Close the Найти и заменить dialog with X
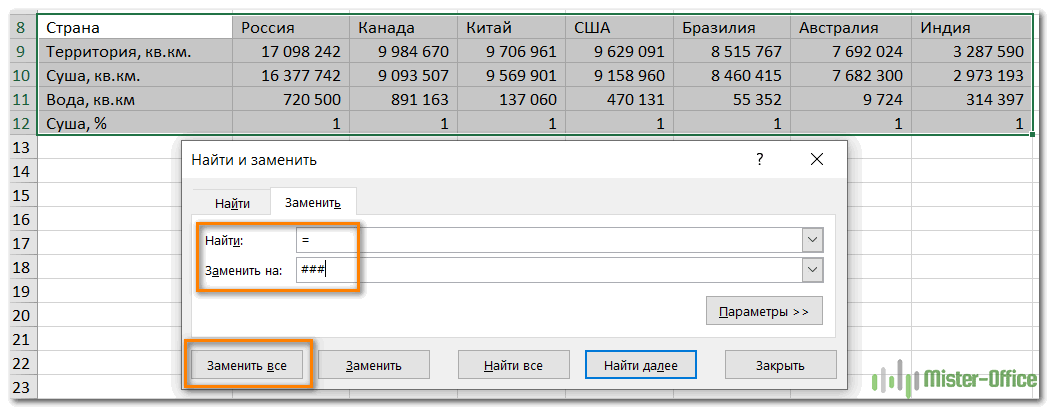 [x=817, y=159]
